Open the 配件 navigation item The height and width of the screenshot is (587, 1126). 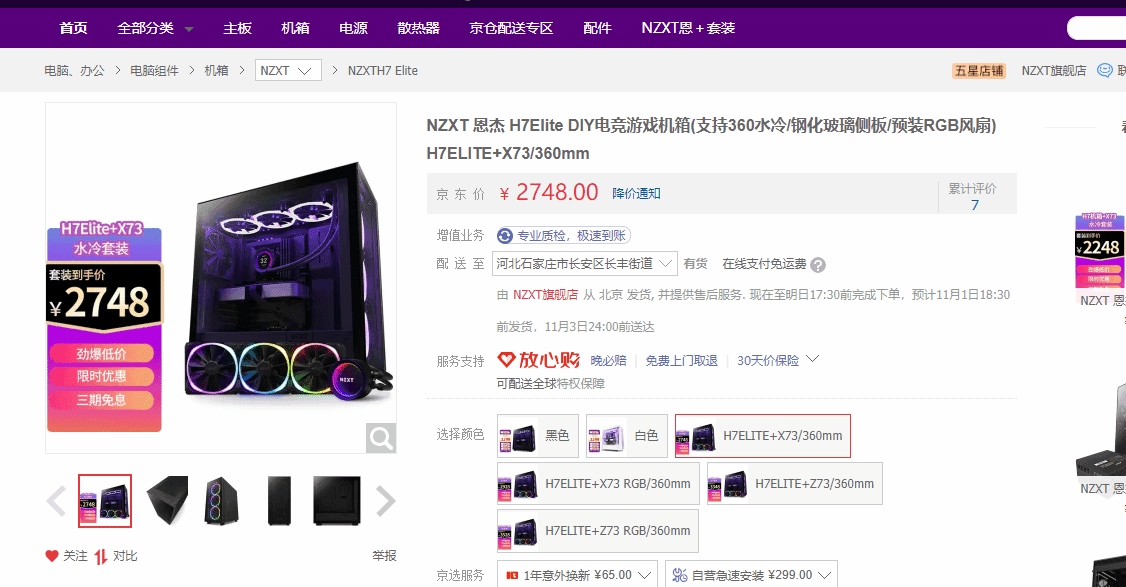[x=597, y=28]
